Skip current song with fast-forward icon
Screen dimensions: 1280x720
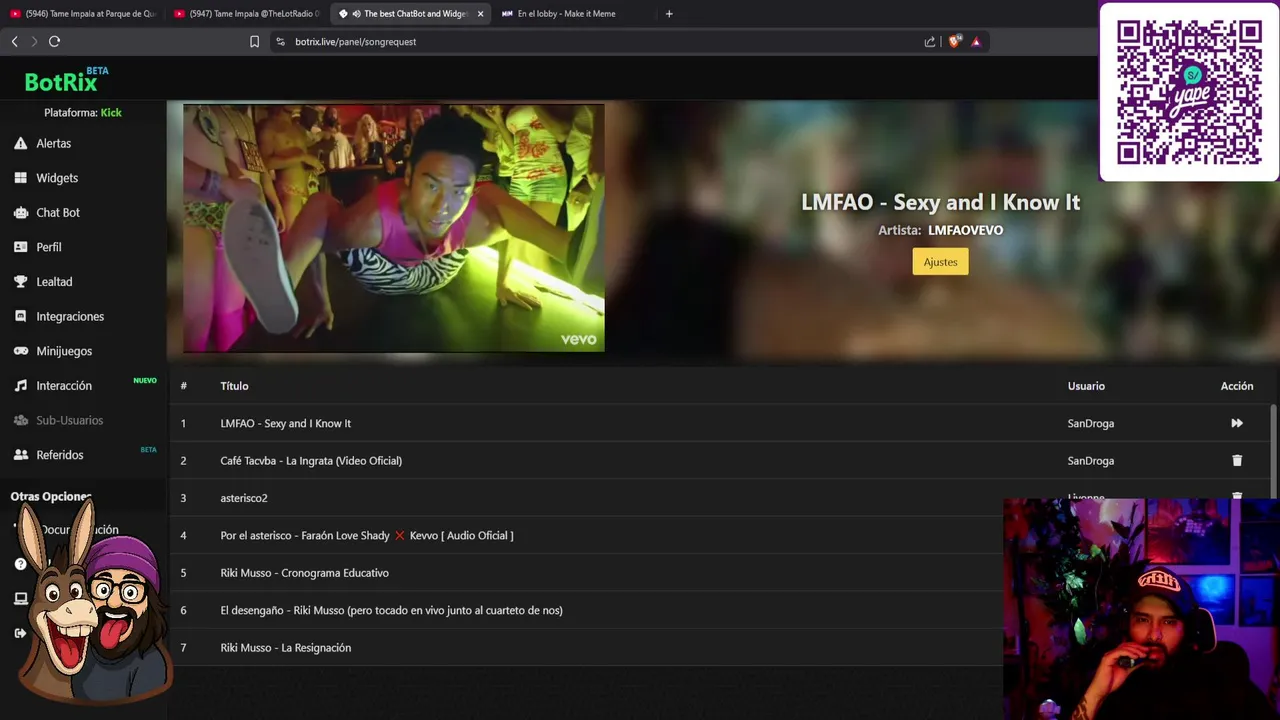coord(1237,423)
